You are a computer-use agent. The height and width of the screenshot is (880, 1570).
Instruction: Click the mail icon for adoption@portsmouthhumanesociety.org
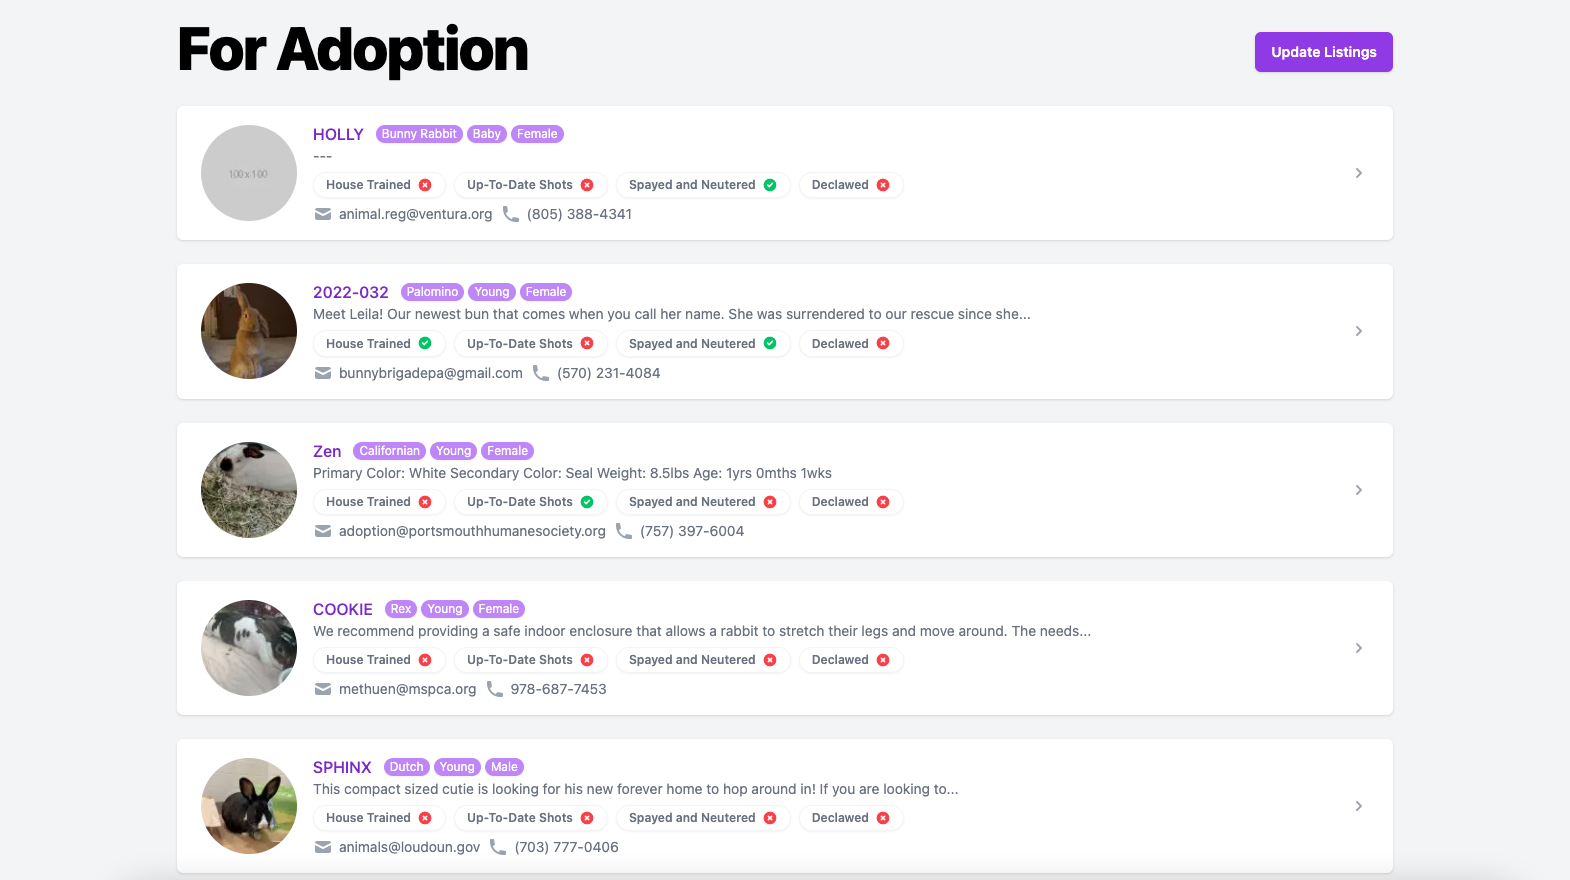[323, 531]
